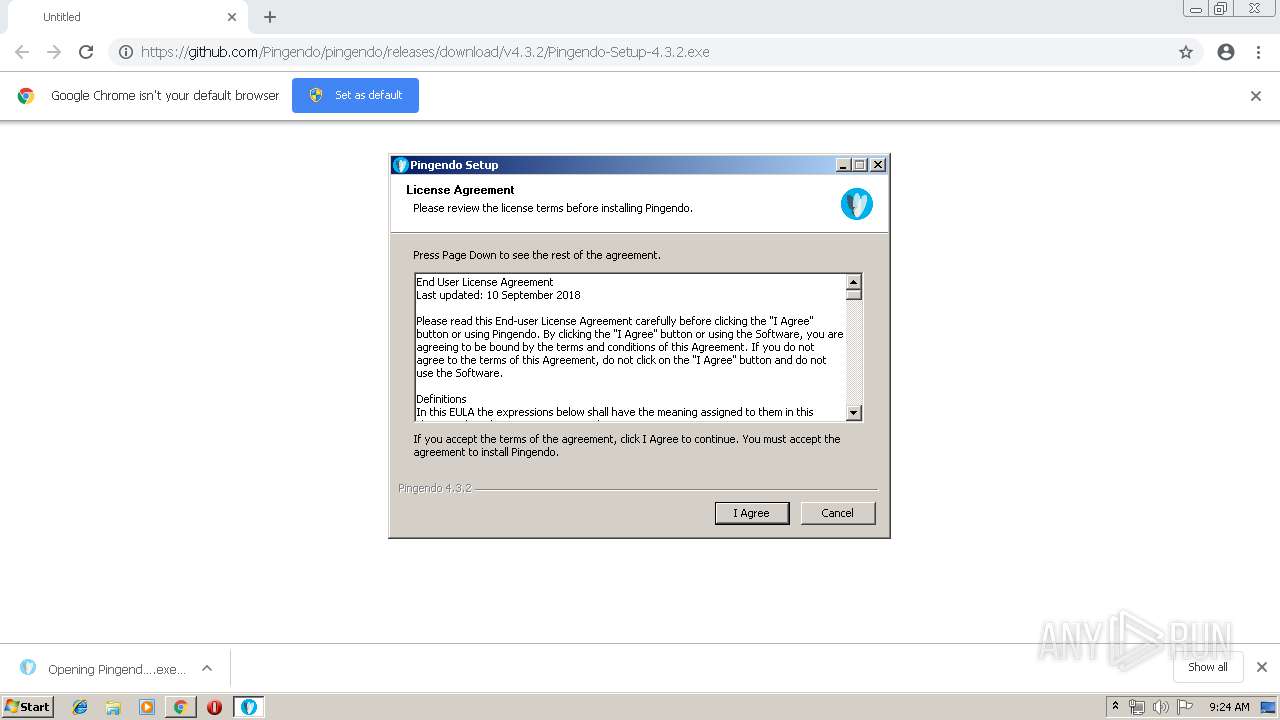Open the downloaded Pingendo exe item
This screenshot has height=720, width=1280.
104,669
